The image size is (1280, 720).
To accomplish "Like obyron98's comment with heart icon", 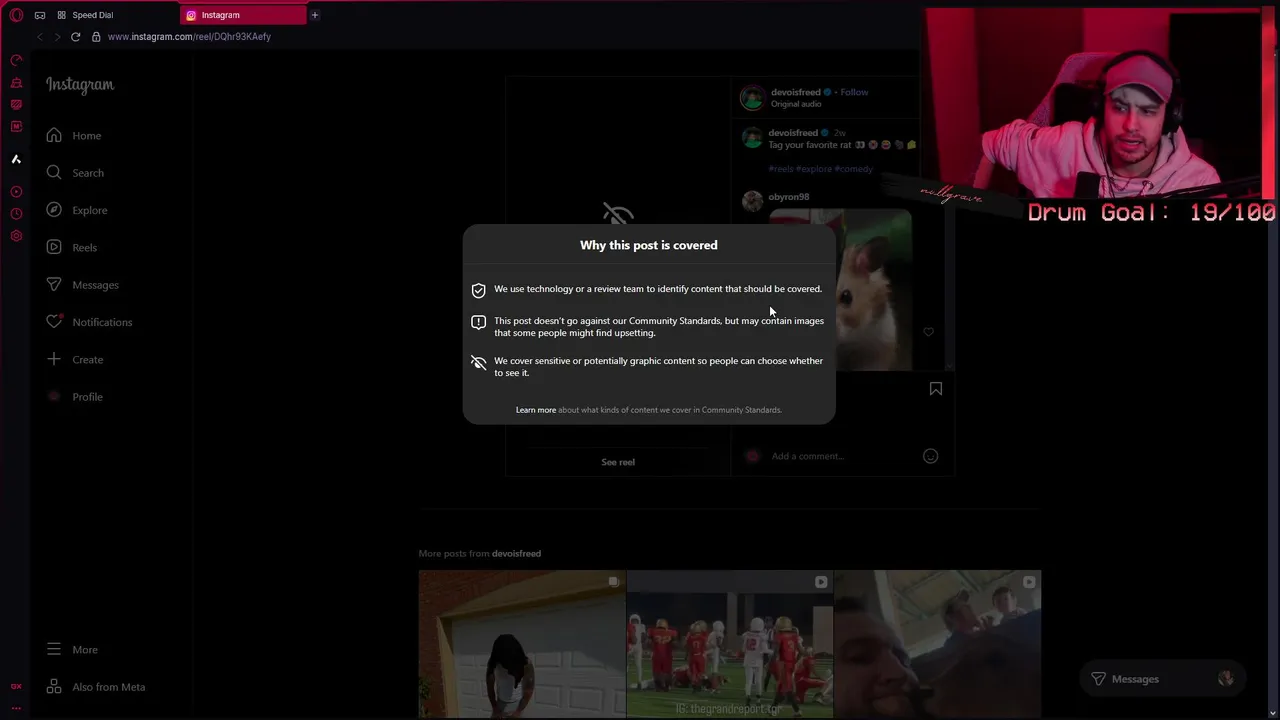I will point(929,332).
